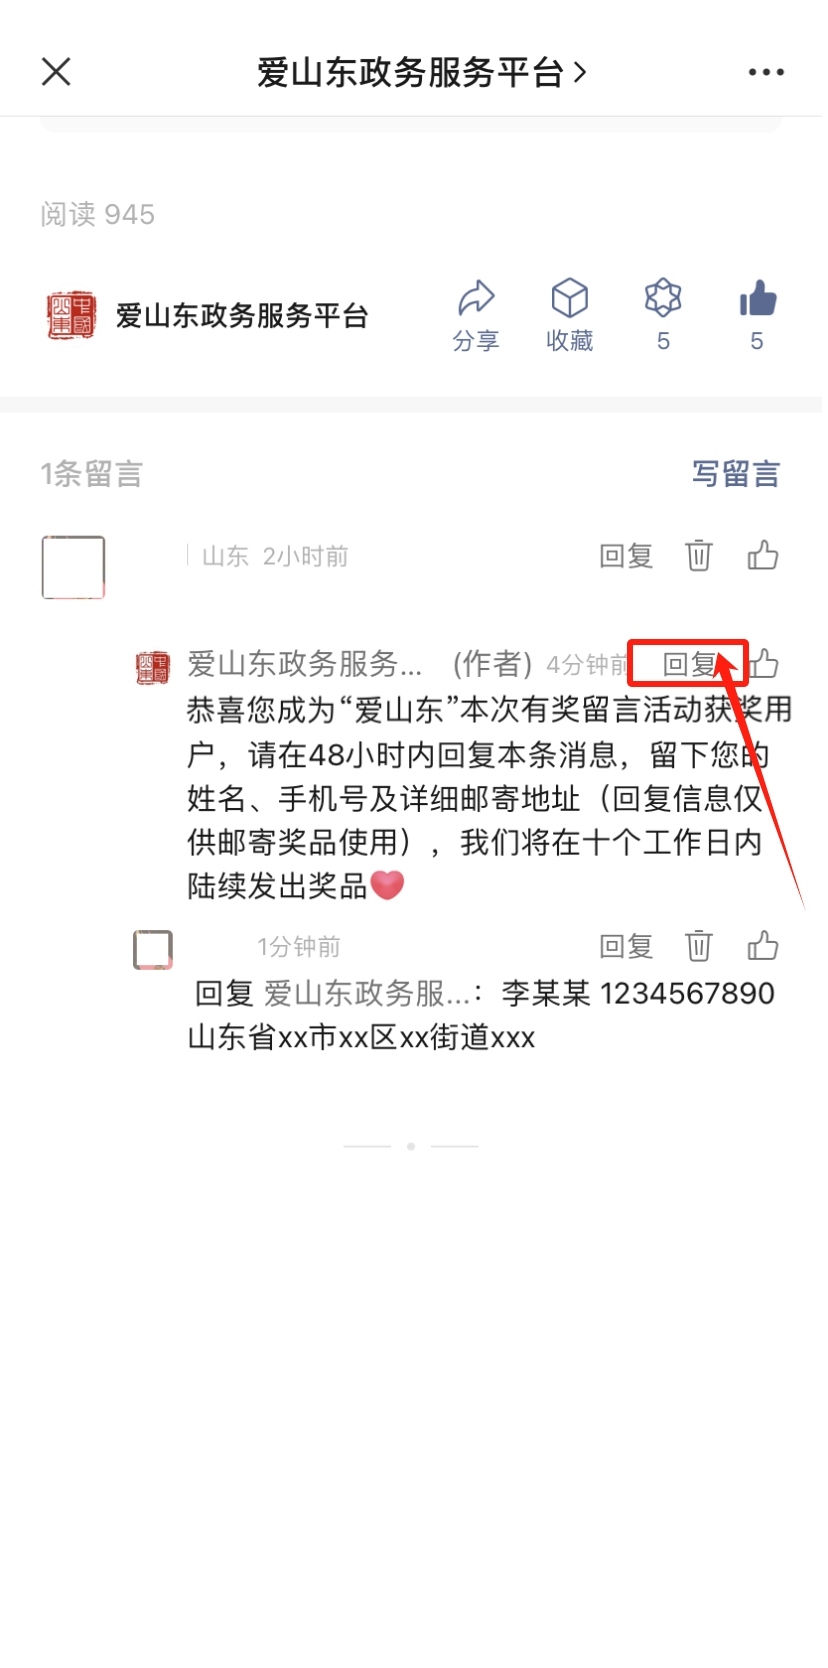Viewport: 828px width, 1668px height.
Task: Close the article with the X icon
Action: click(56, 72)
